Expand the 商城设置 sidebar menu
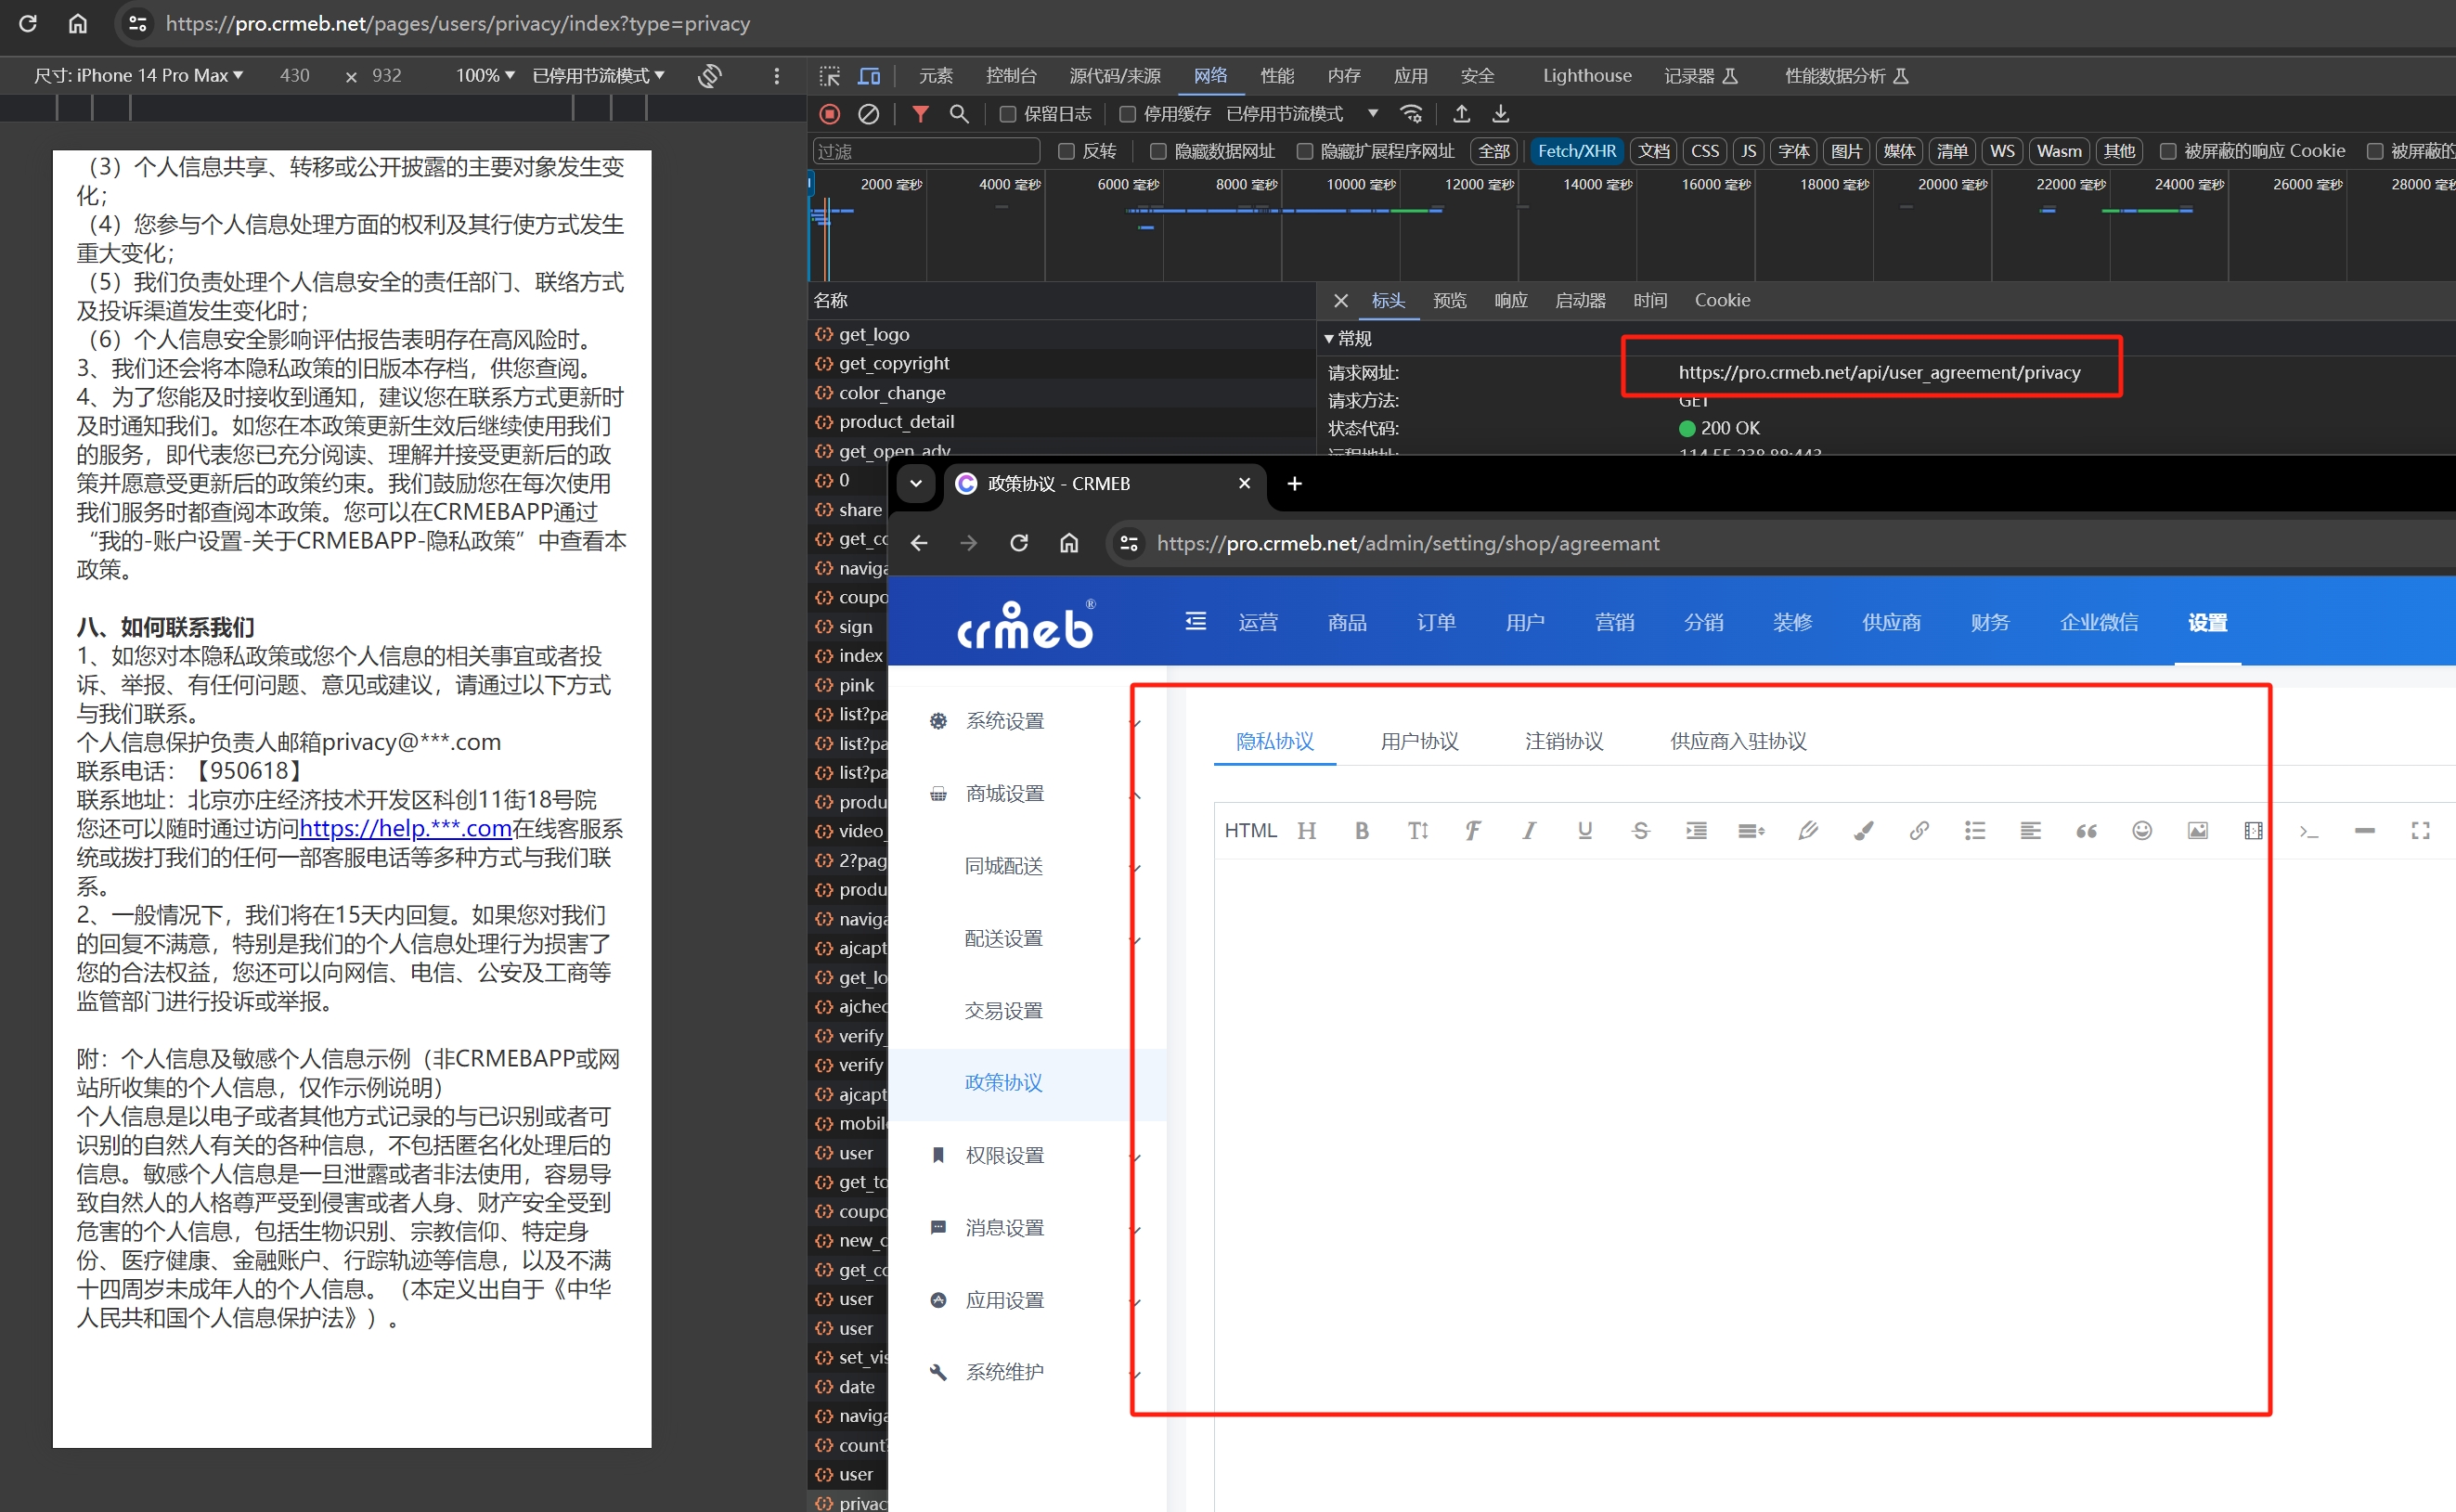2456x1512 pixels. tap(1027, 794)
